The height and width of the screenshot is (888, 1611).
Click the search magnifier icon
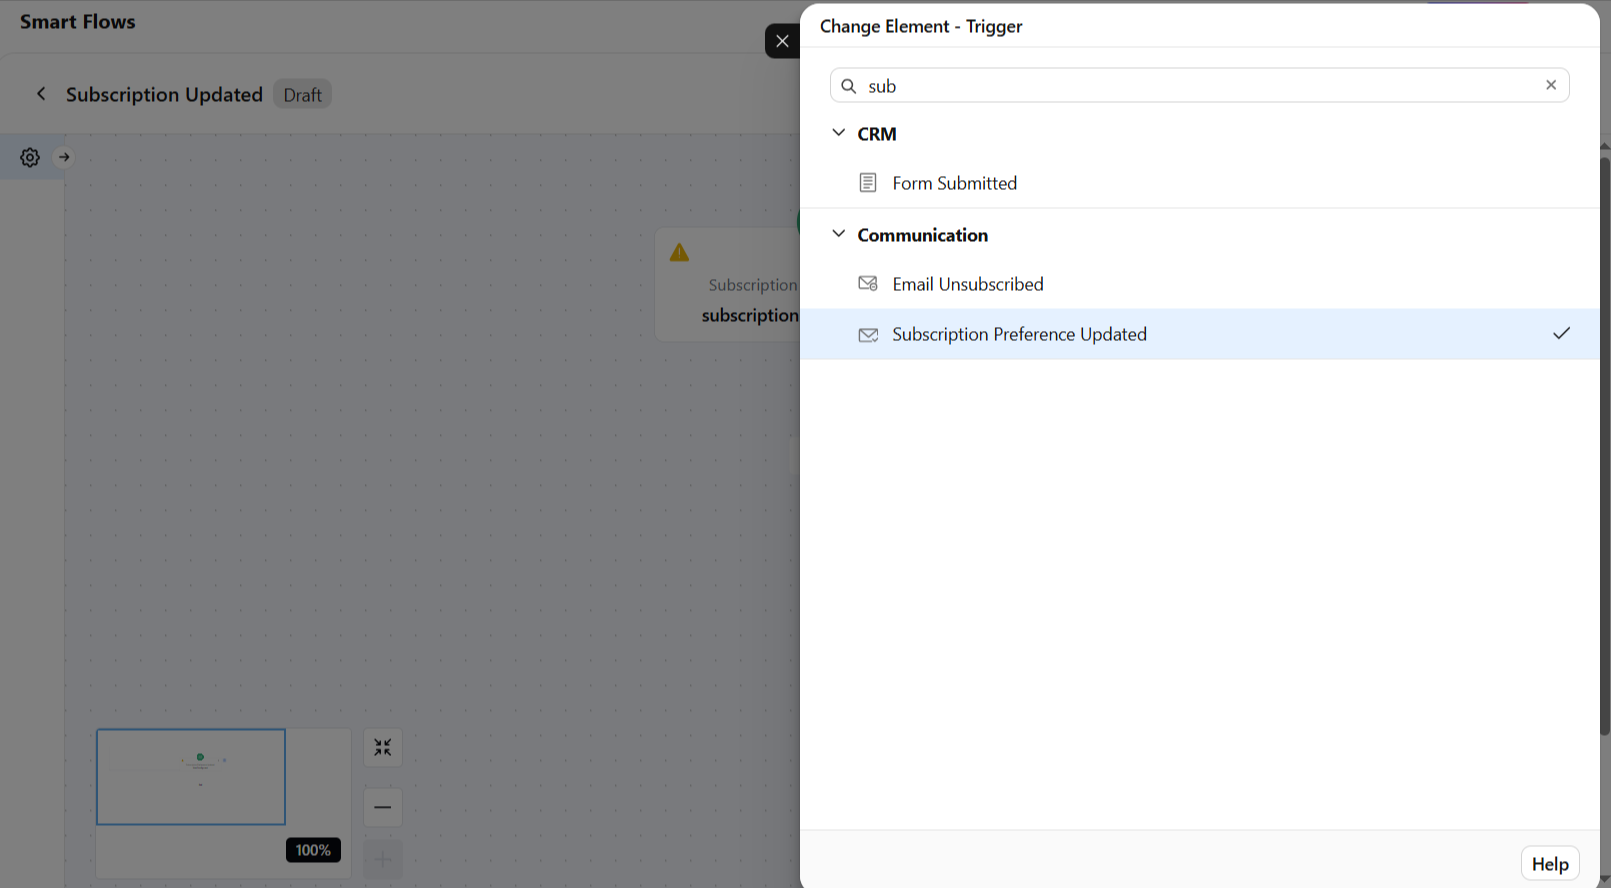coord(848,86)
